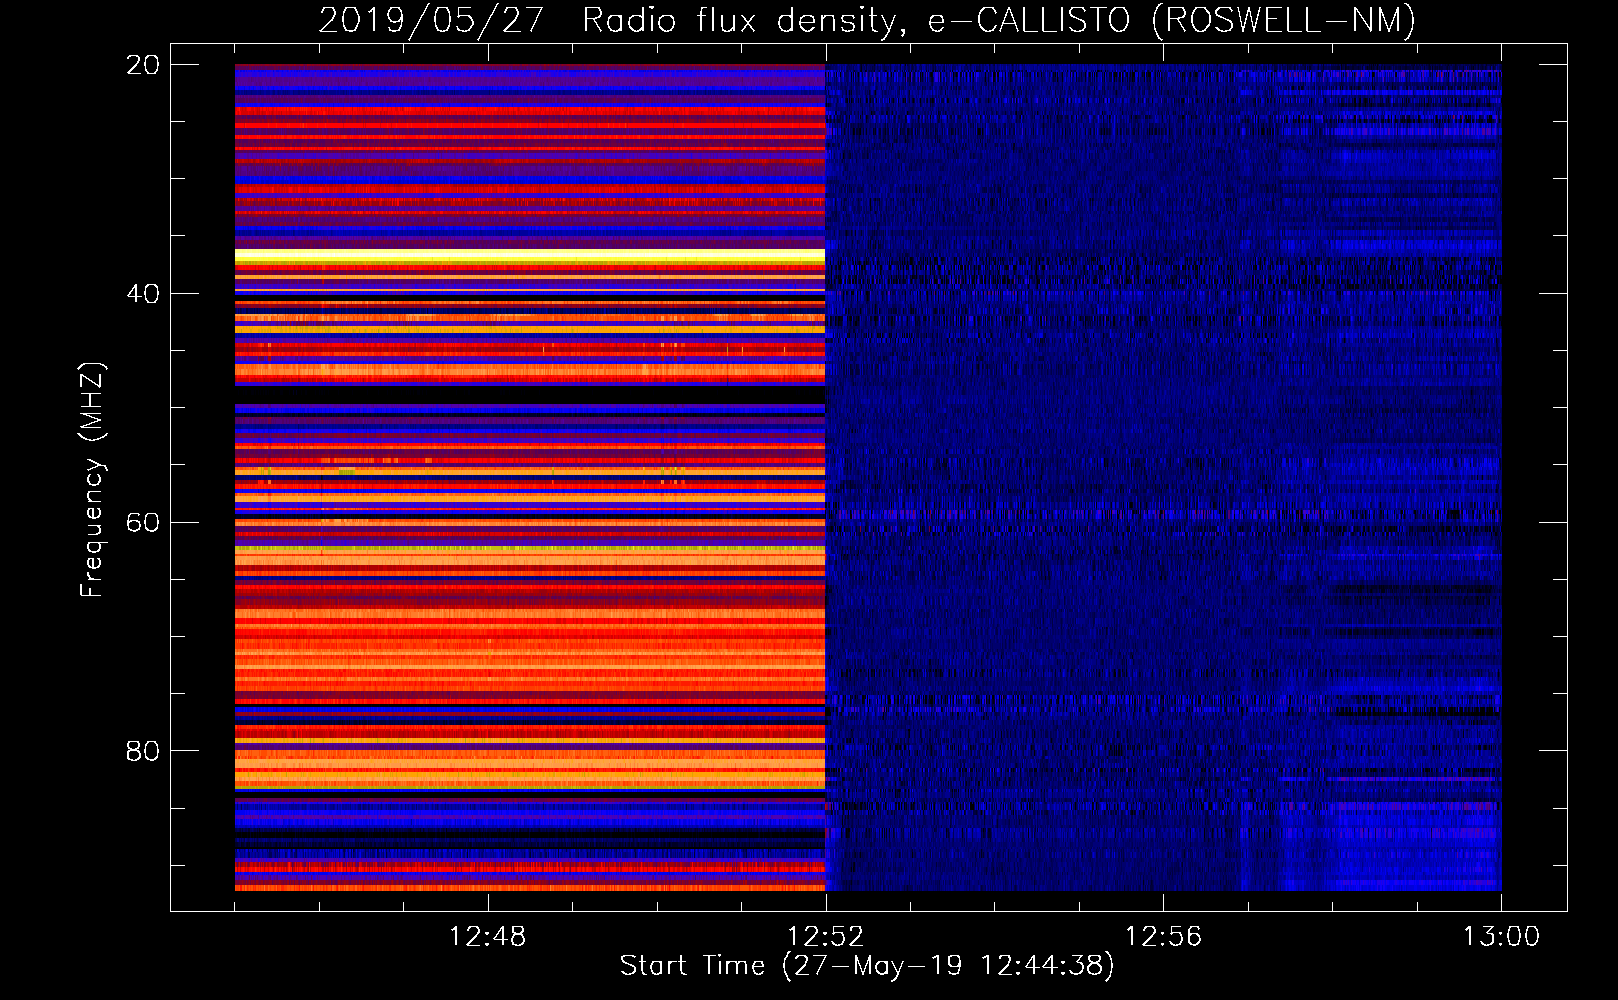
Task: Click the 12:56 time tick label
Action: [1163, 937]
